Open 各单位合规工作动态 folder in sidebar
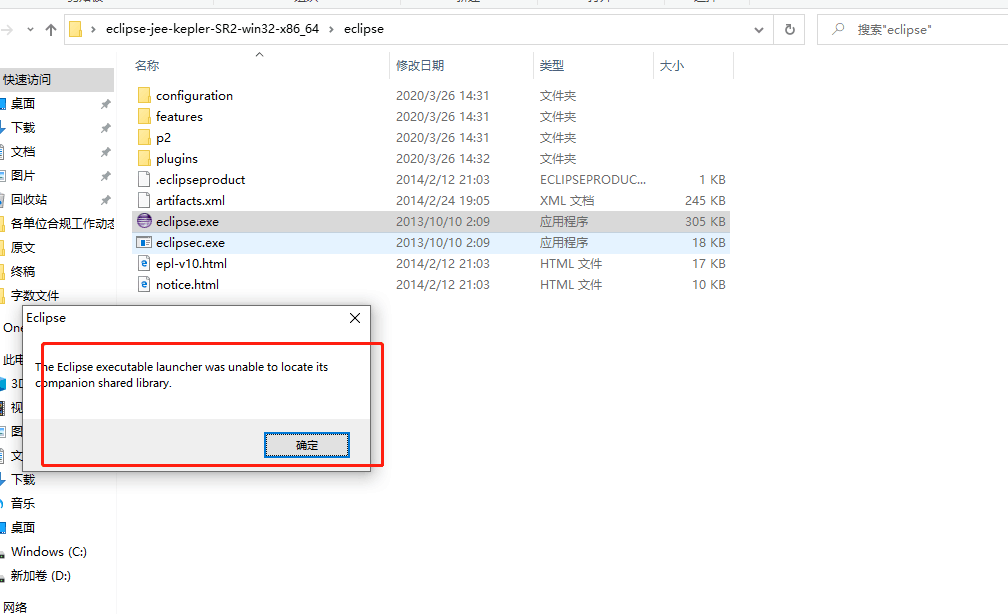The image size is (1008, 614). tap(62, 224)
